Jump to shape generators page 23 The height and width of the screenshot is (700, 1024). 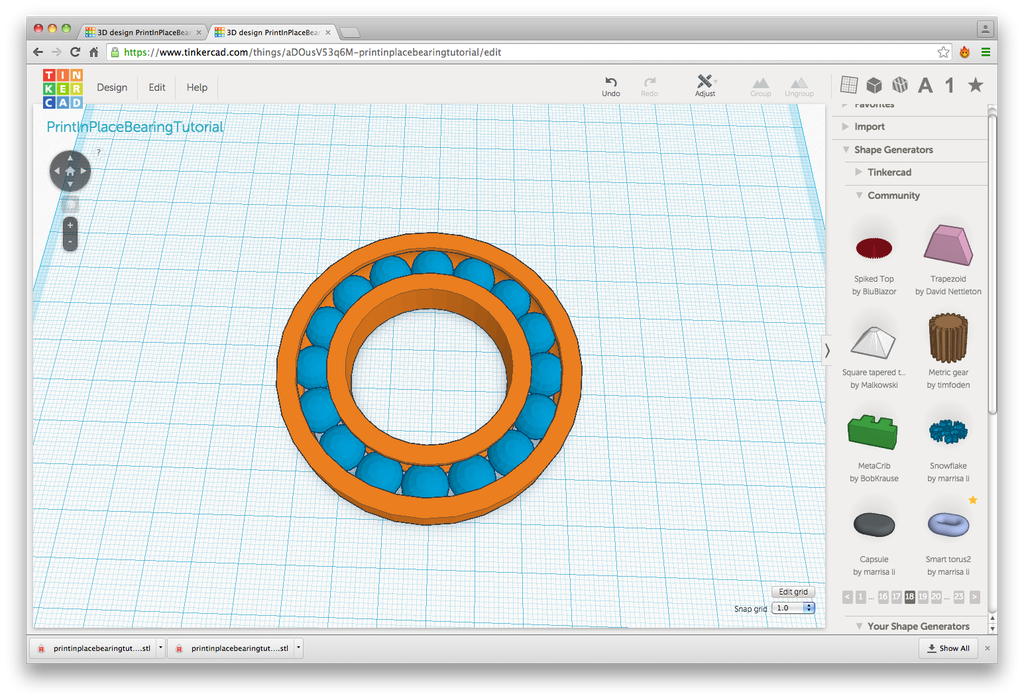[959, 597]
